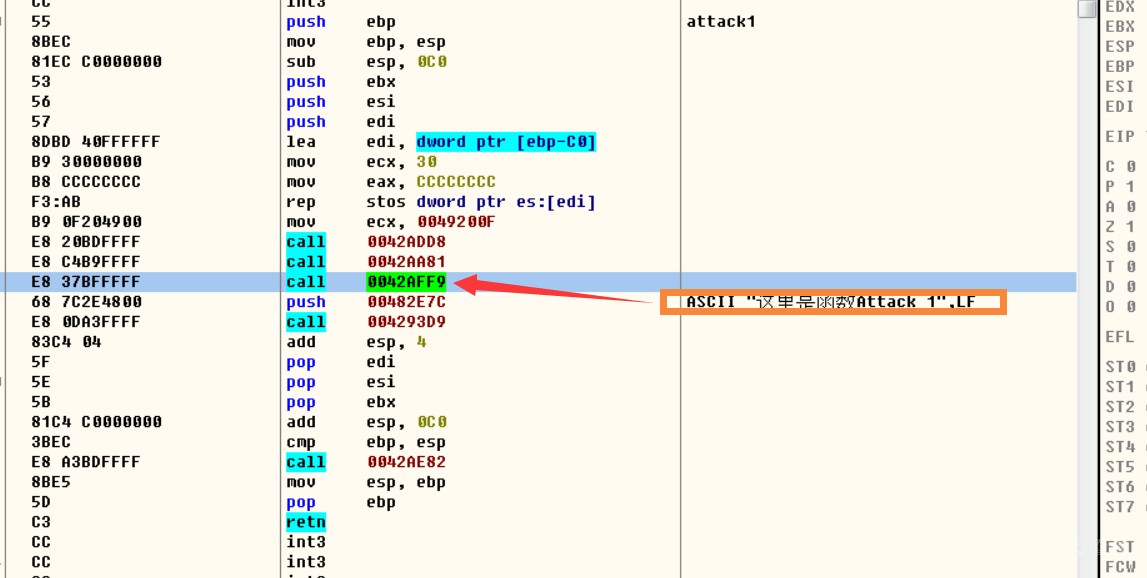Select the 'mov eax, CCCCCCCC' instruction
Screen dimensions: 1147x578
pos(391,182)
